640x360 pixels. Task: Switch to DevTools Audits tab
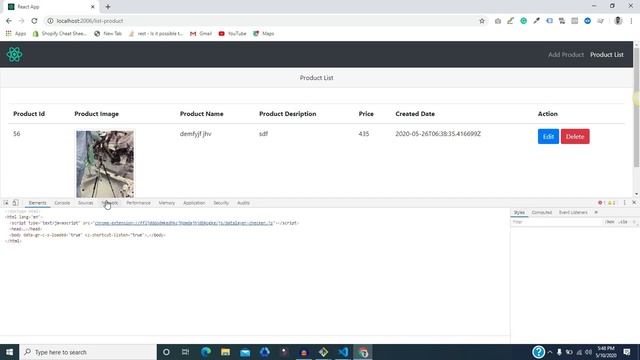(243, 203)
